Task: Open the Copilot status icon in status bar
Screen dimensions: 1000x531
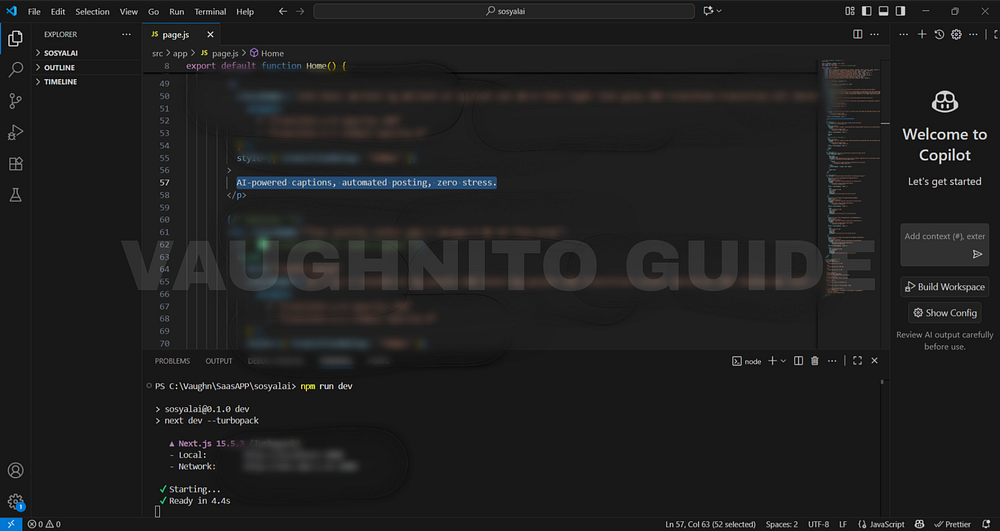Action: pyautogui.click(x=919, y=524)
